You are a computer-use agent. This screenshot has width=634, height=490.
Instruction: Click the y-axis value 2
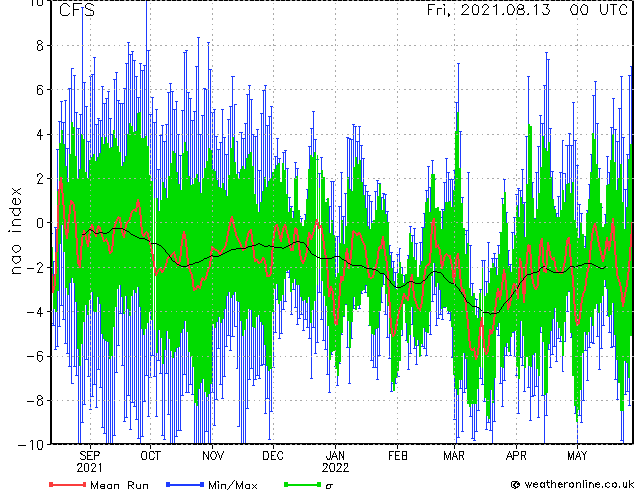pyautogui.click(x=40, y=179)
